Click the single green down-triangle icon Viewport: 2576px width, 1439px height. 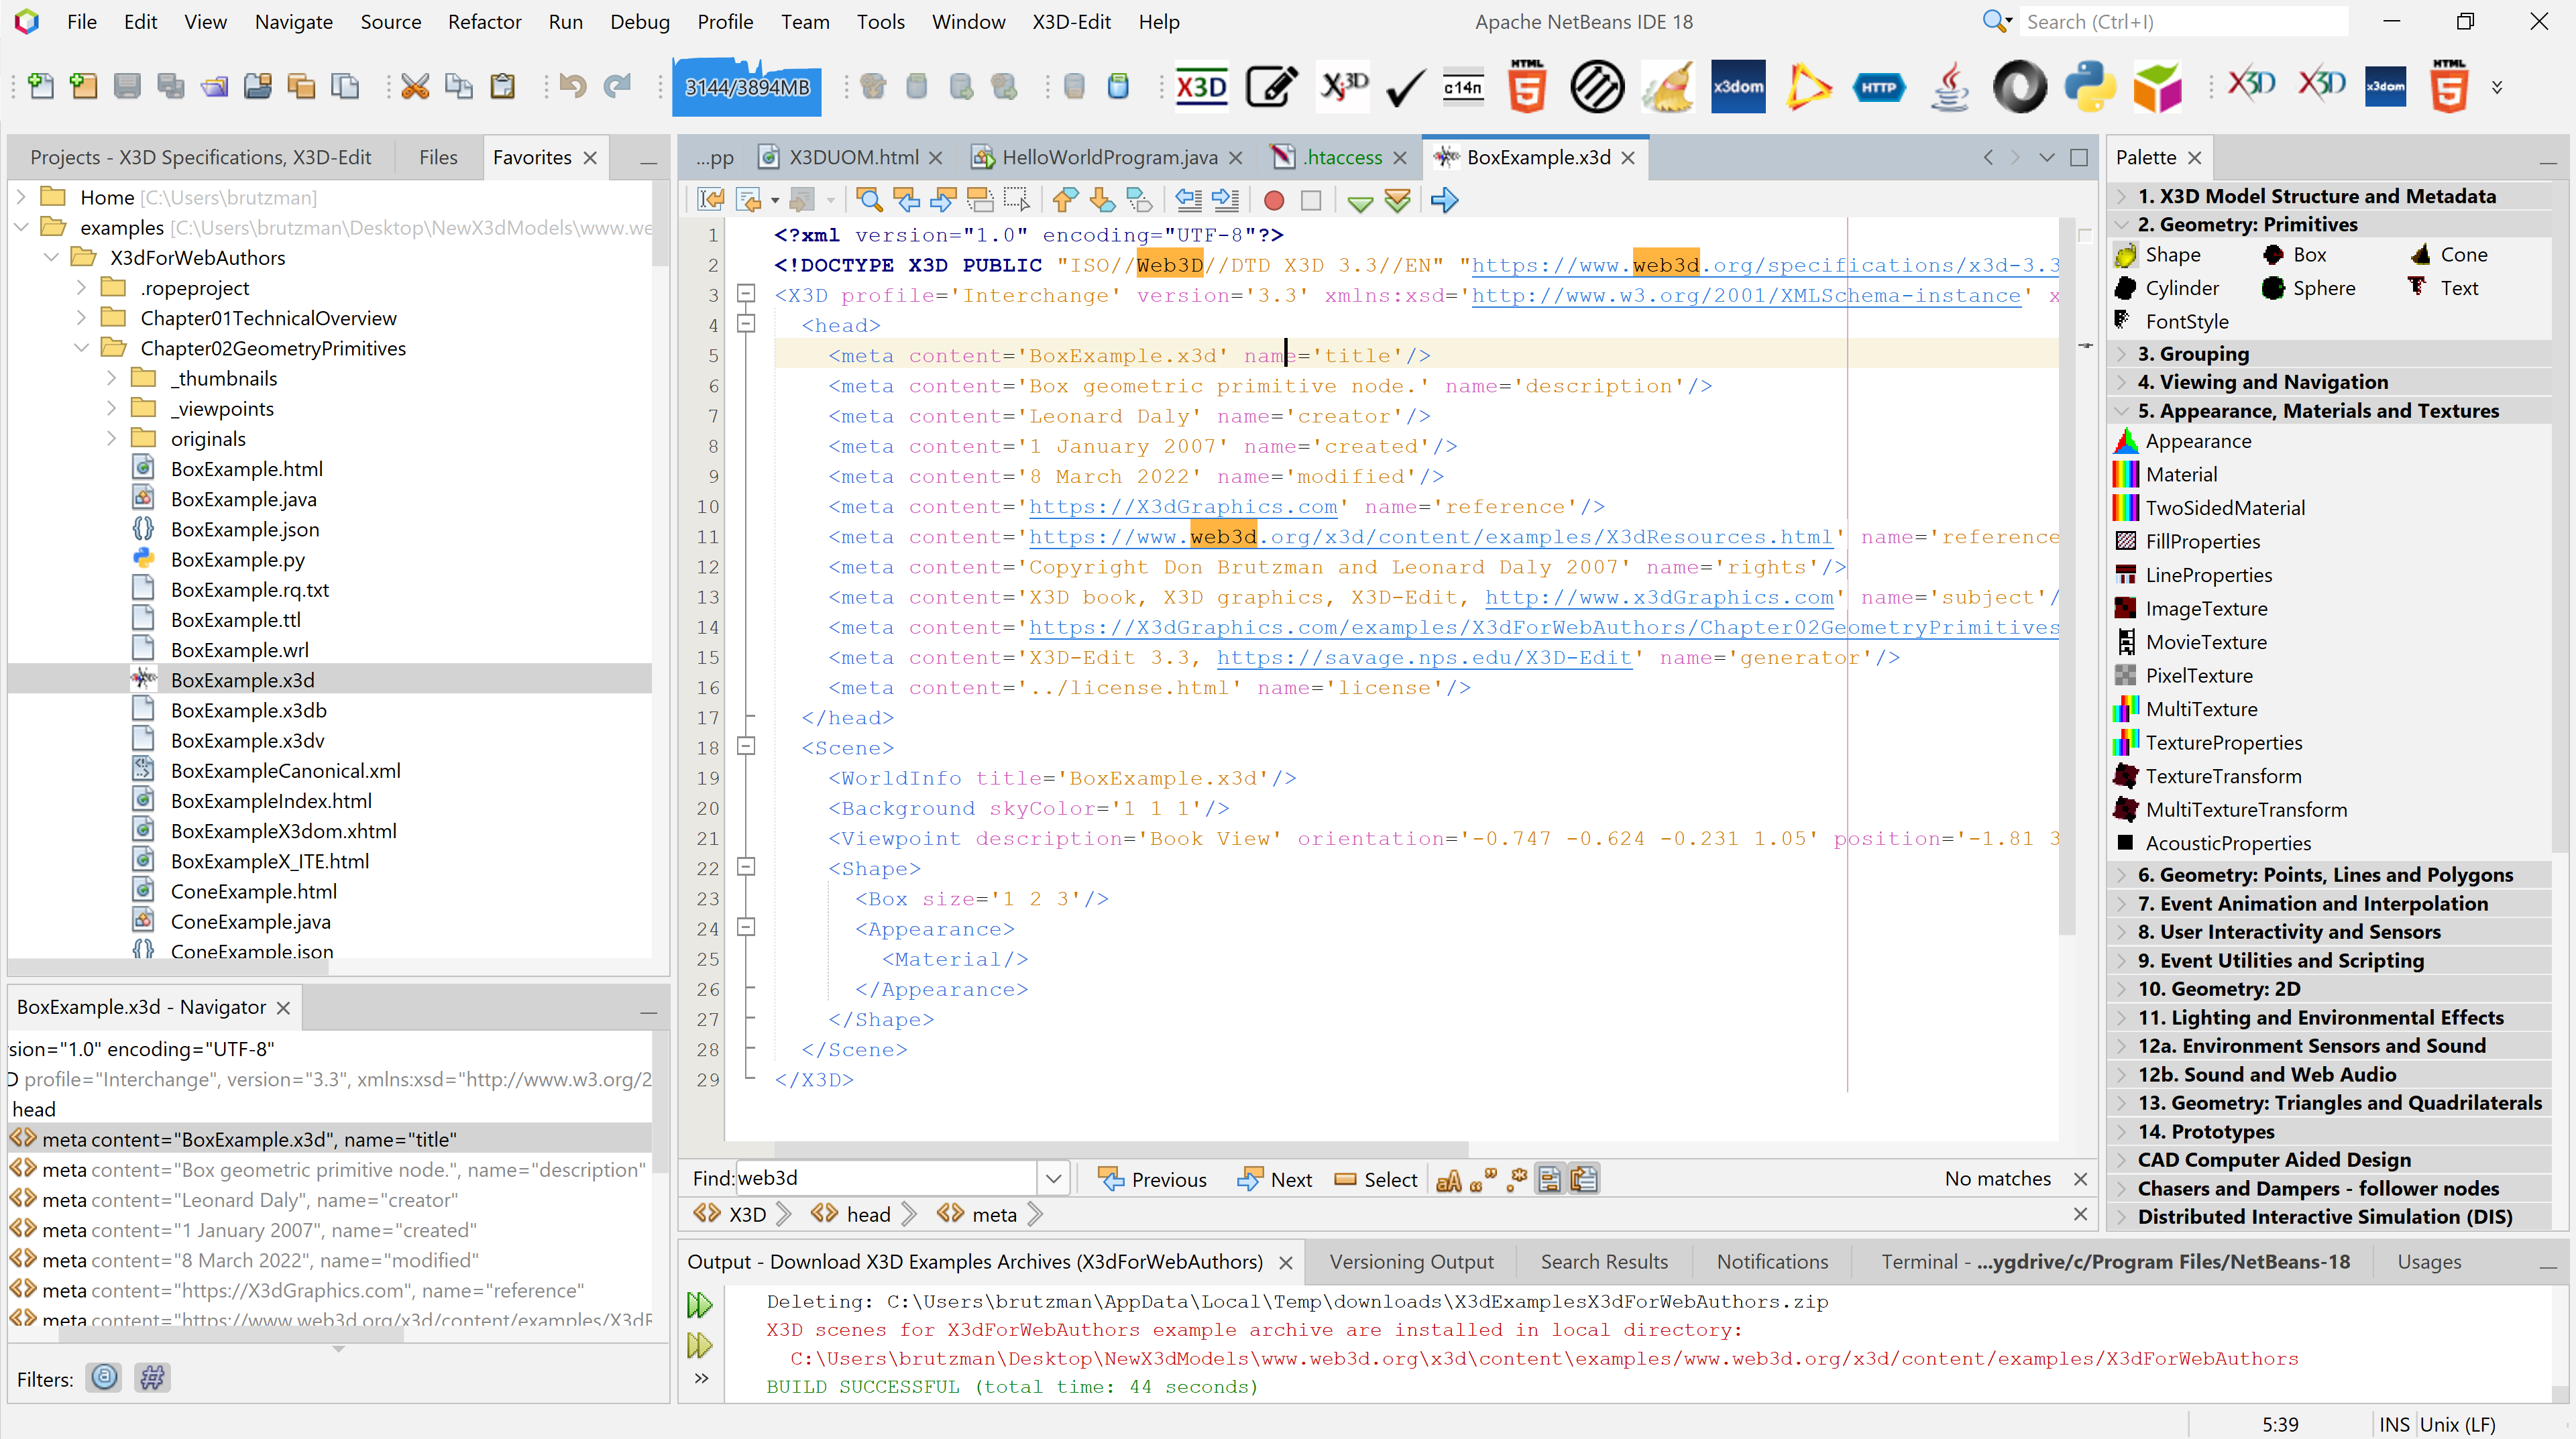tap(1360, 203)
